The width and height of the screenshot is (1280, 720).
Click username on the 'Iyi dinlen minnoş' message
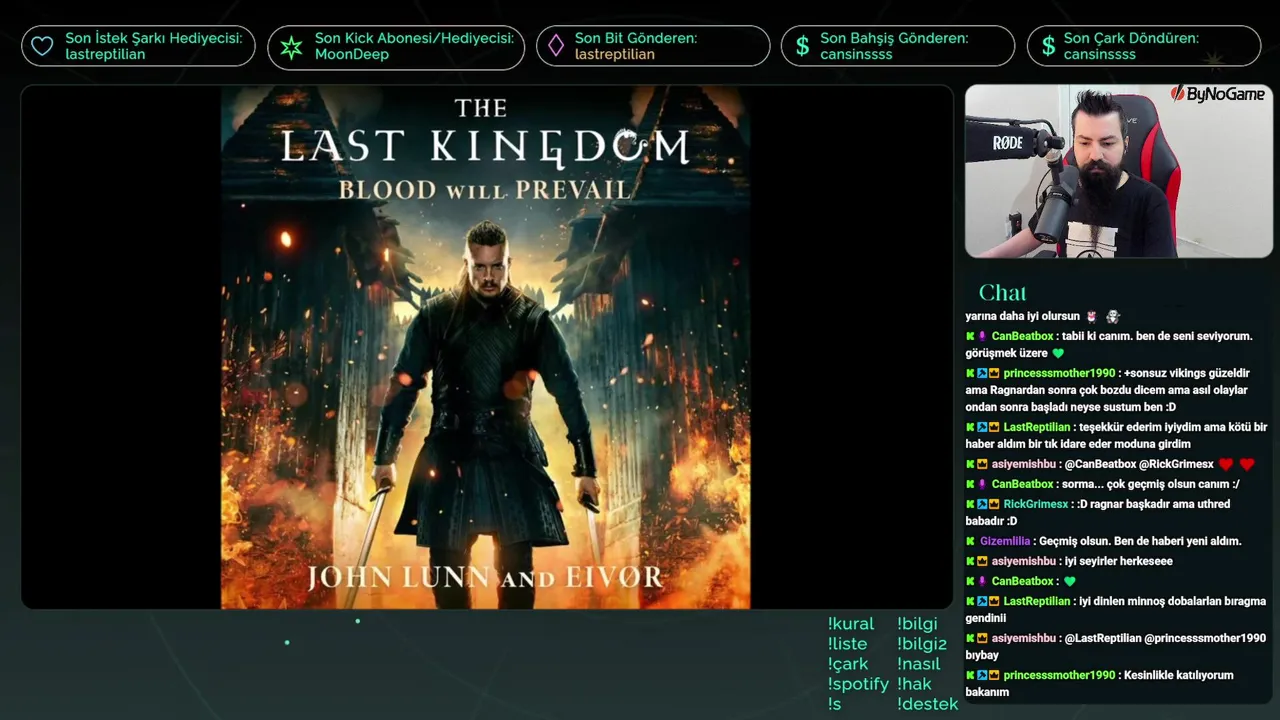coord(1036,601)
